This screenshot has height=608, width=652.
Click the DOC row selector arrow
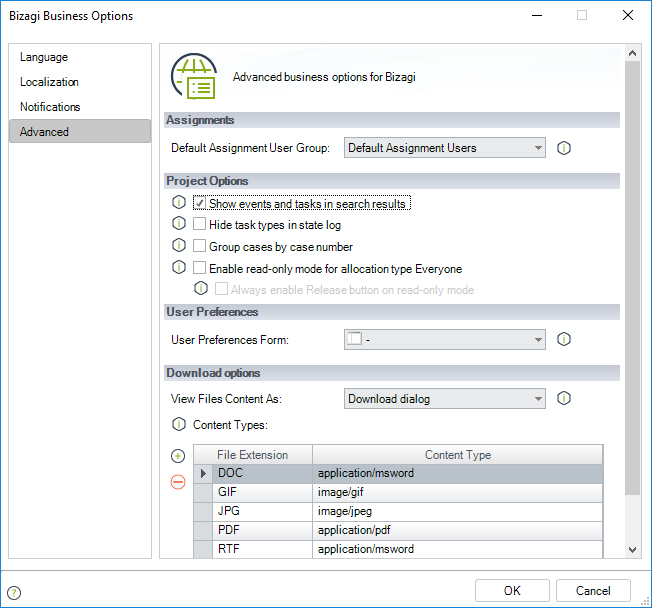pyautogui.click(x=203, y=473)
